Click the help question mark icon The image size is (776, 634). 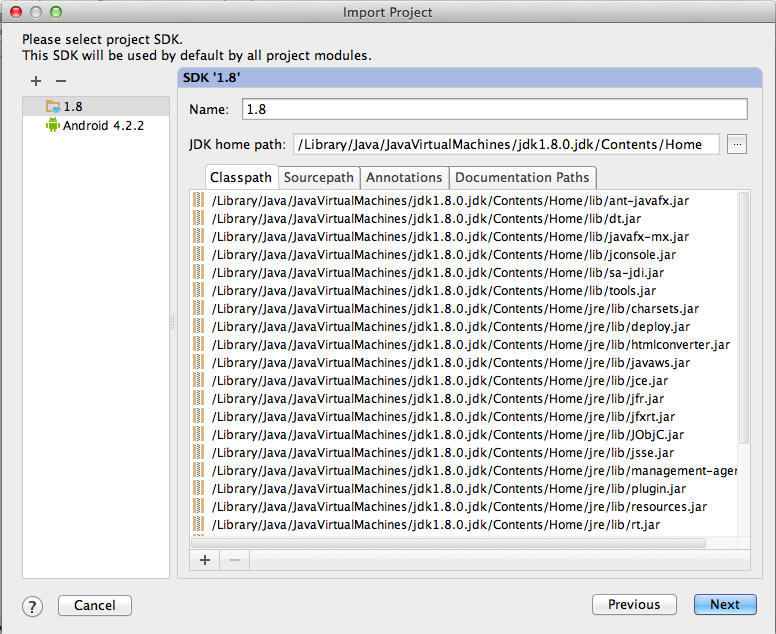point(33,606)
